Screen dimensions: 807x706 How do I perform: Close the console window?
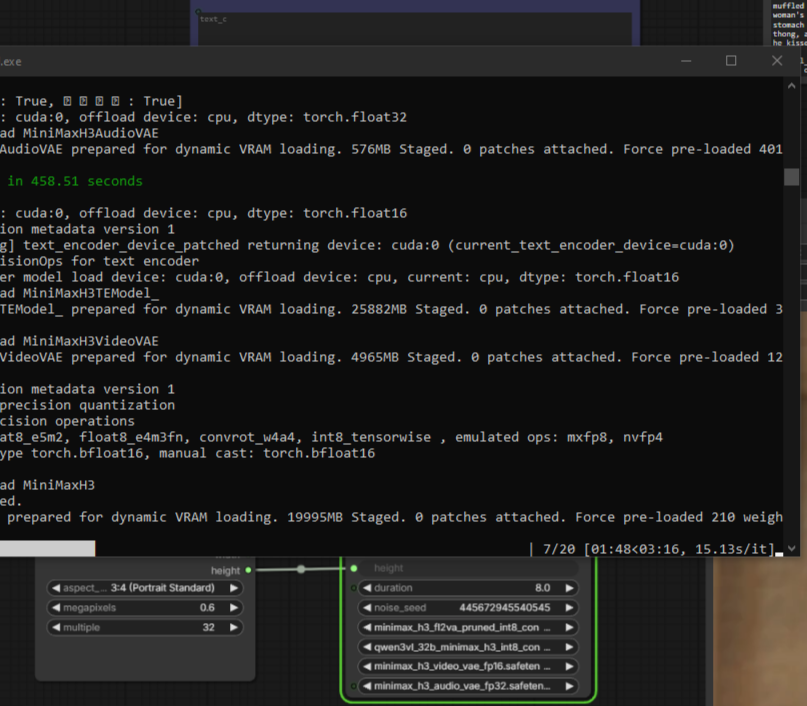777,61
